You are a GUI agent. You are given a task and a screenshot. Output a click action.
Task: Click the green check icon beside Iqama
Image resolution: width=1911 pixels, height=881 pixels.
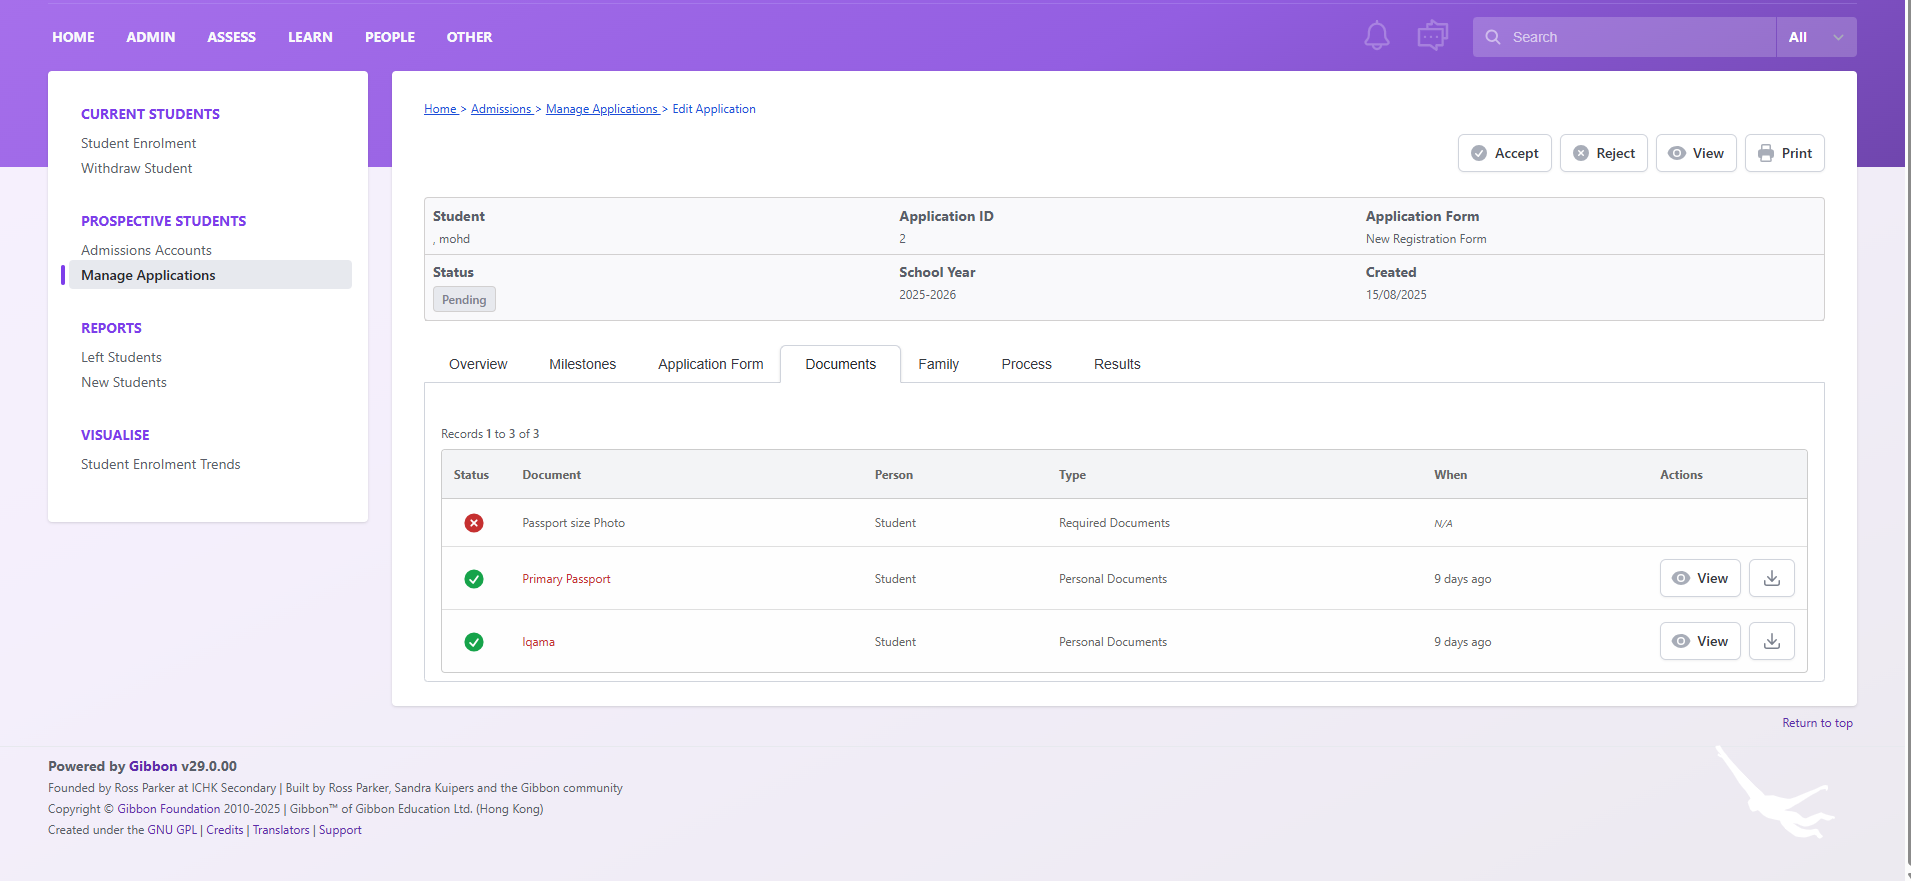point(474,642)
